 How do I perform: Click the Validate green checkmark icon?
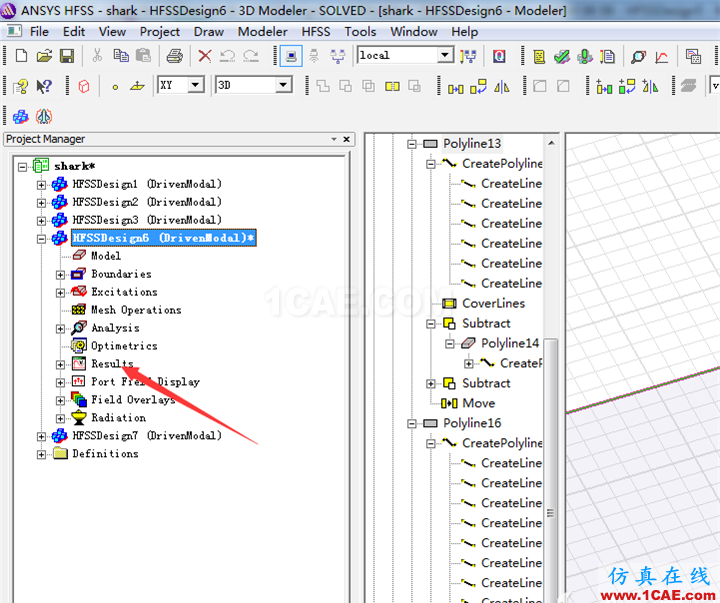pyautogui.click(x=562, y=56)
